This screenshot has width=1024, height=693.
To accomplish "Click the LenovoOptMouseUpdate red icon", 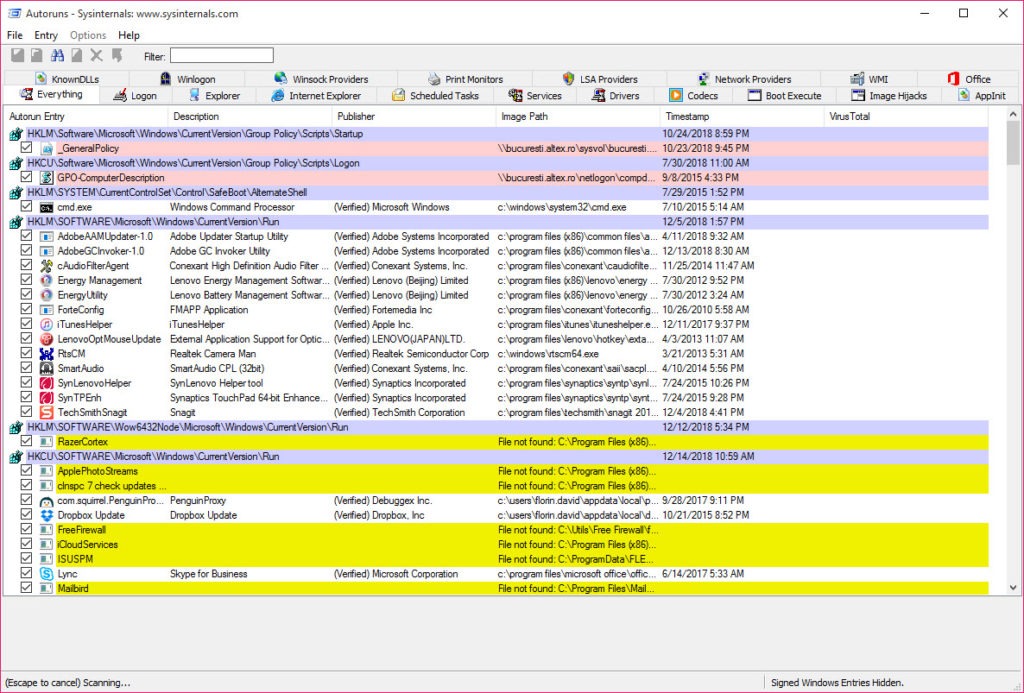I will tap(46, 339).
